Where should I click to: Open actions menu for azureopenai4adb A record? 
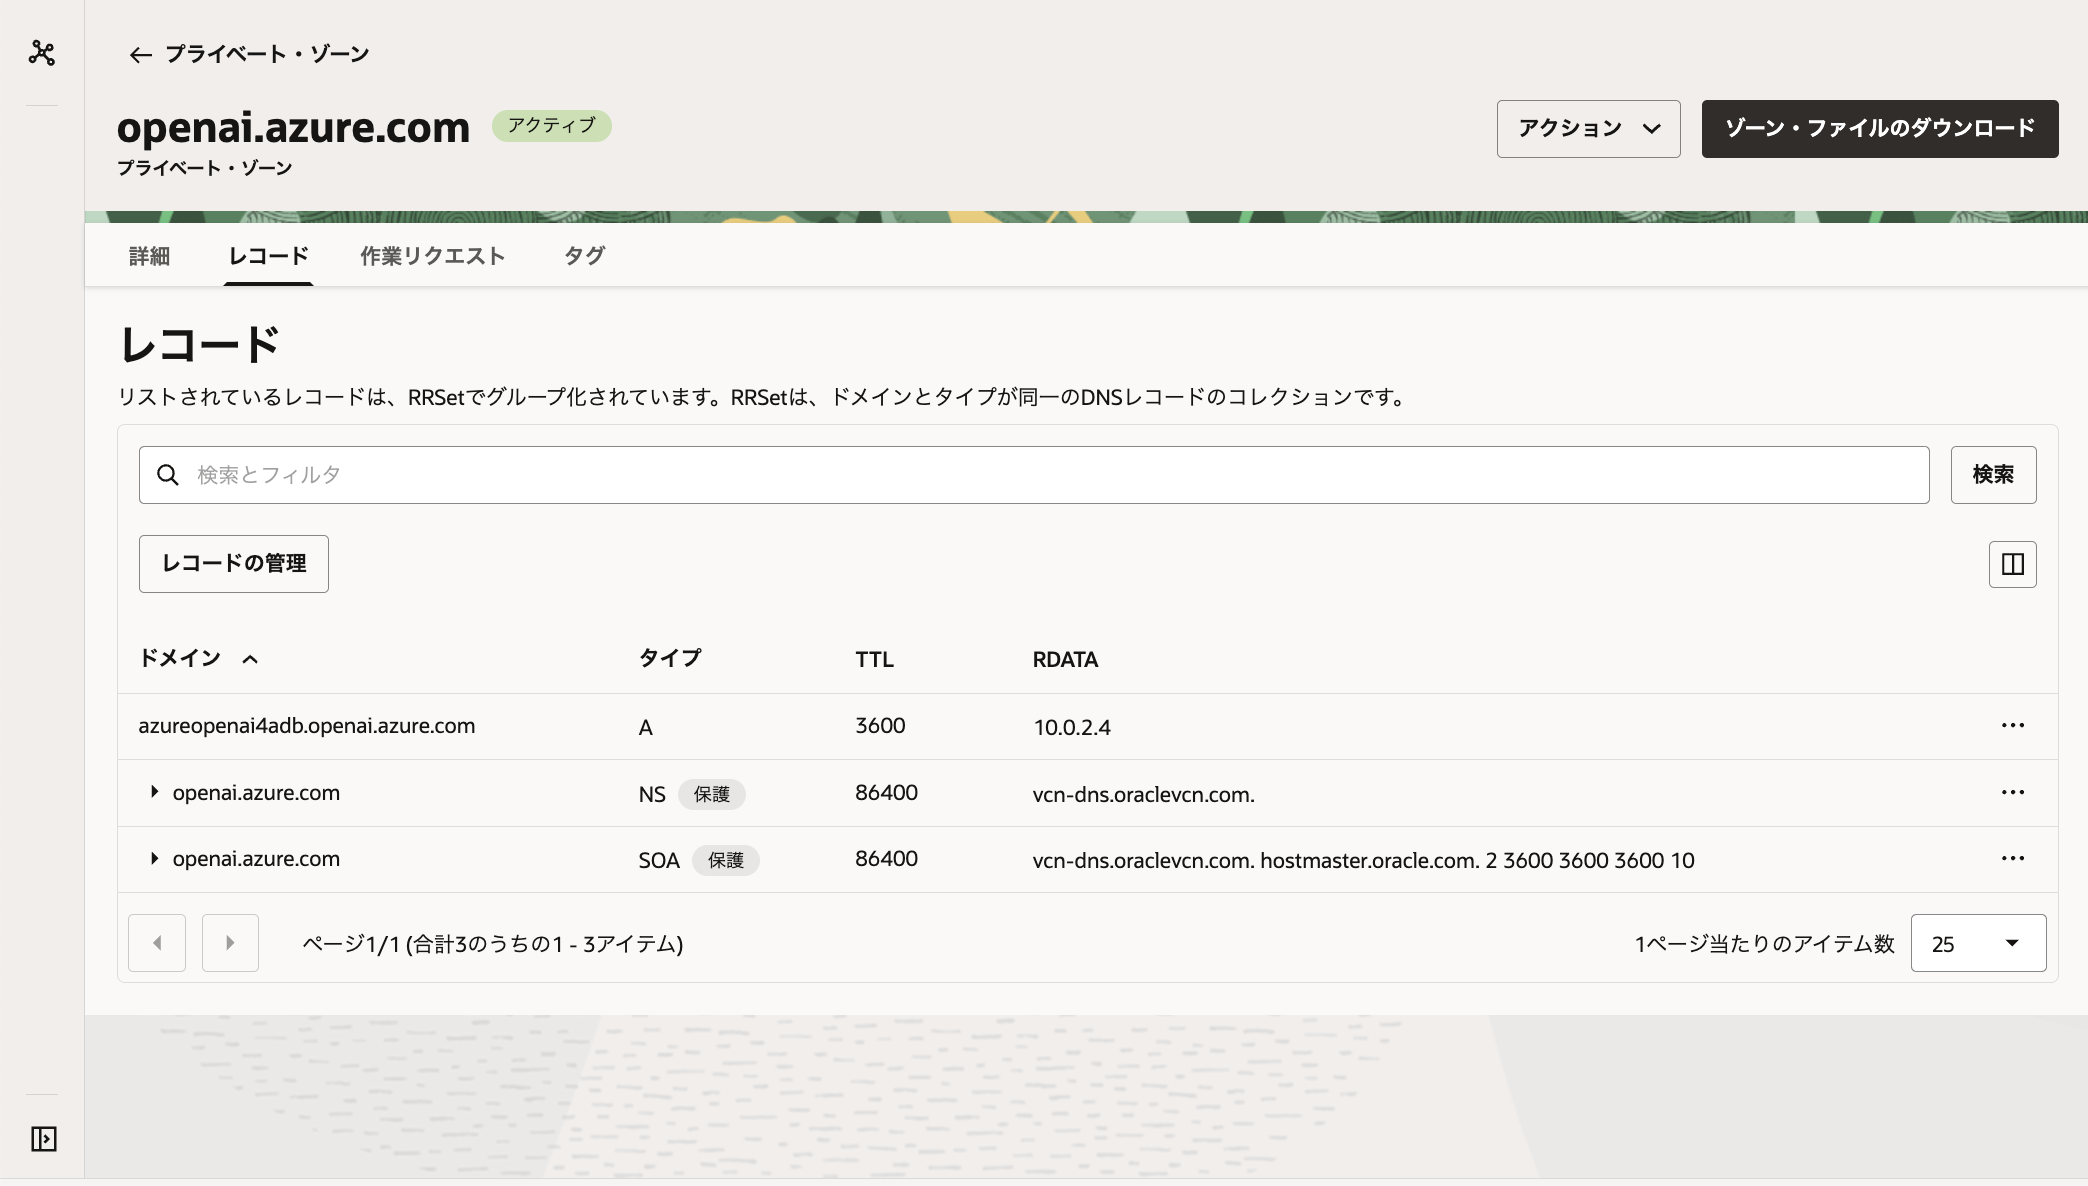click(2013, 725)
